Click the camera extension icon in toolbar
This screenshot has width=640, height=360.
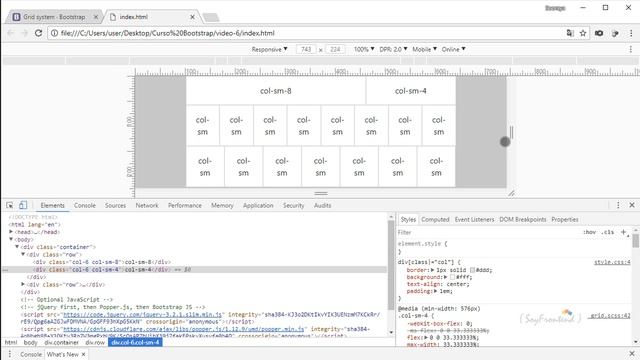pos(599,33)
